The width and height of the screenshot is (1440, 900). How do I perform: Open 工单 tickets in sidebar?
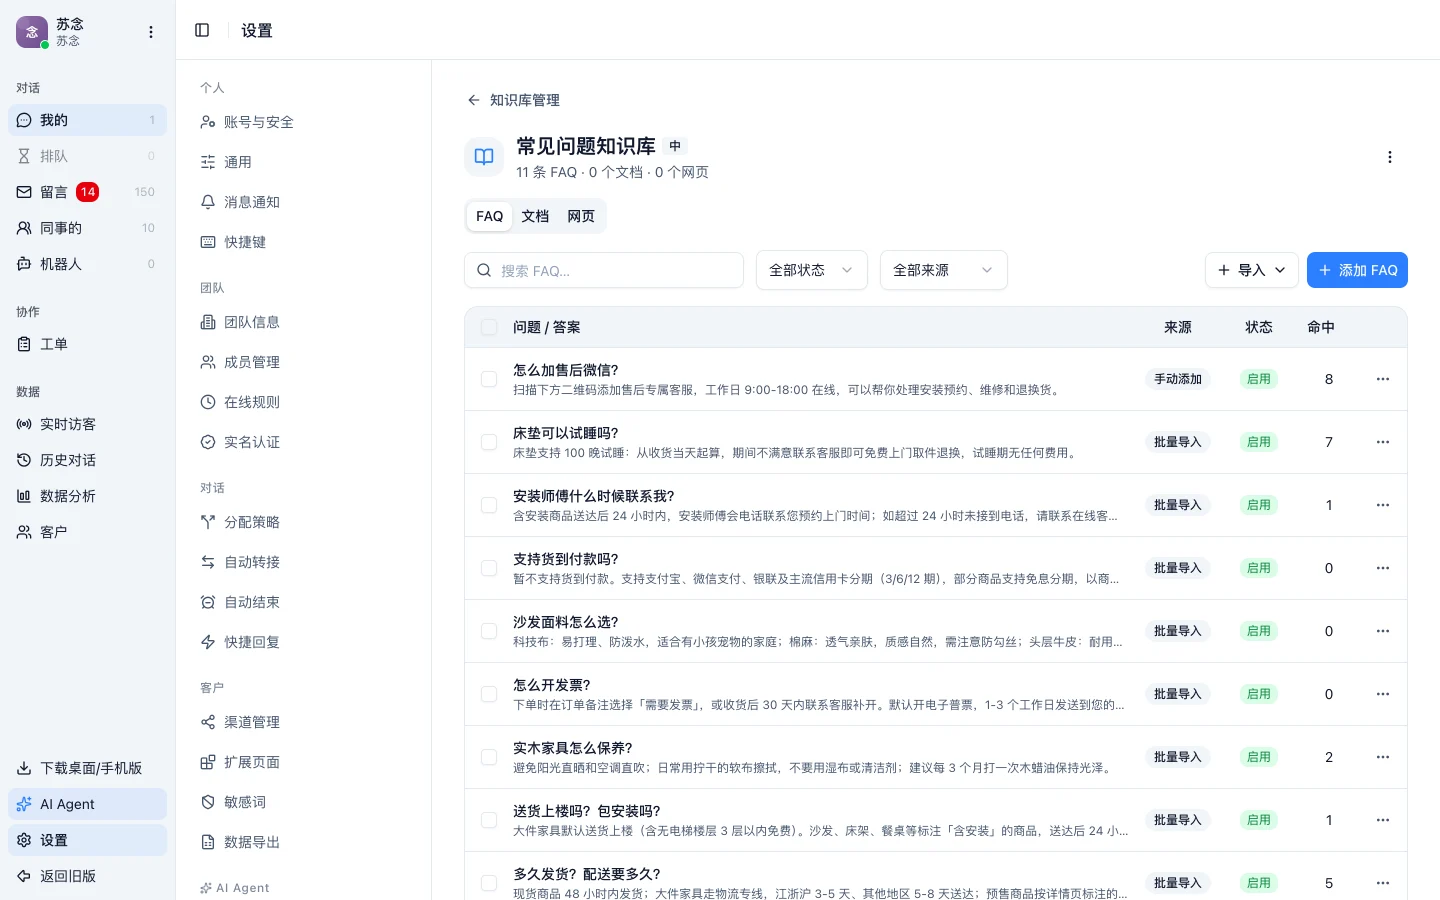pyautogui.click(x=88, y=344)
